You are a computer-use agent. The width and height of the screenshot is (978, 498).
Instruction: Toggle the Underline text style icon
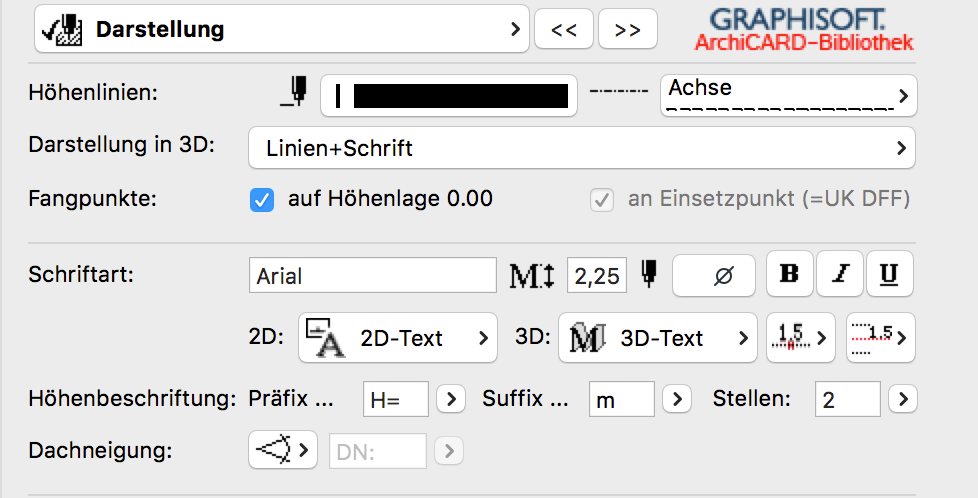click(x=889, y=274)
